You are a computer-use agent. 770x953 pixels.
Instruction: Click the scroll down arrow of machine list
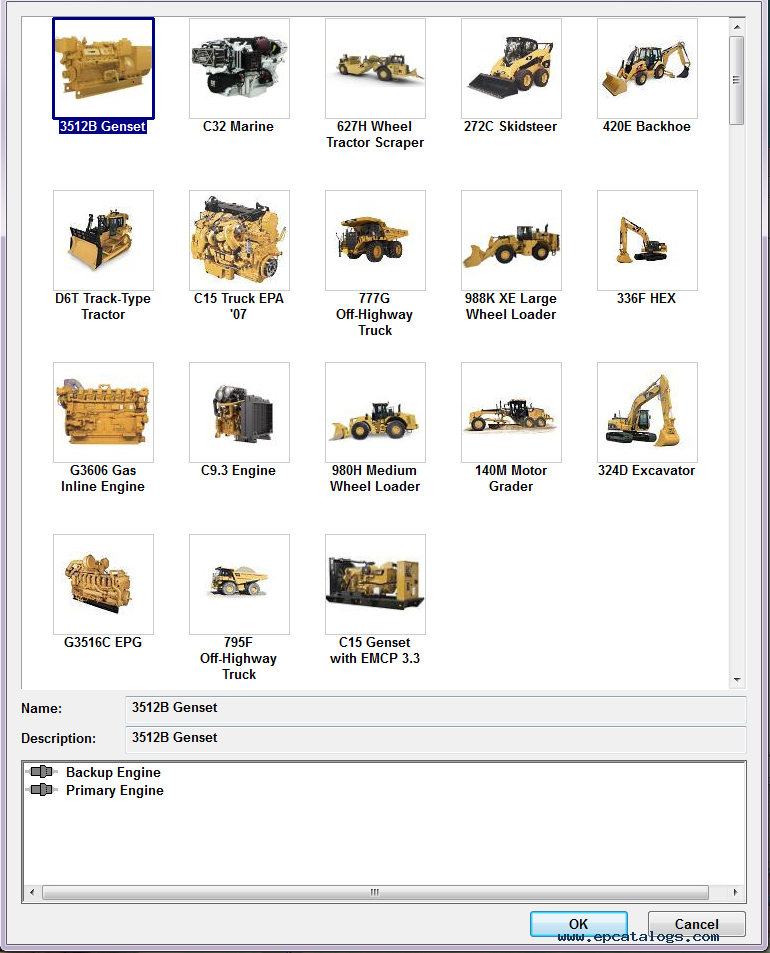click(737, 679)
